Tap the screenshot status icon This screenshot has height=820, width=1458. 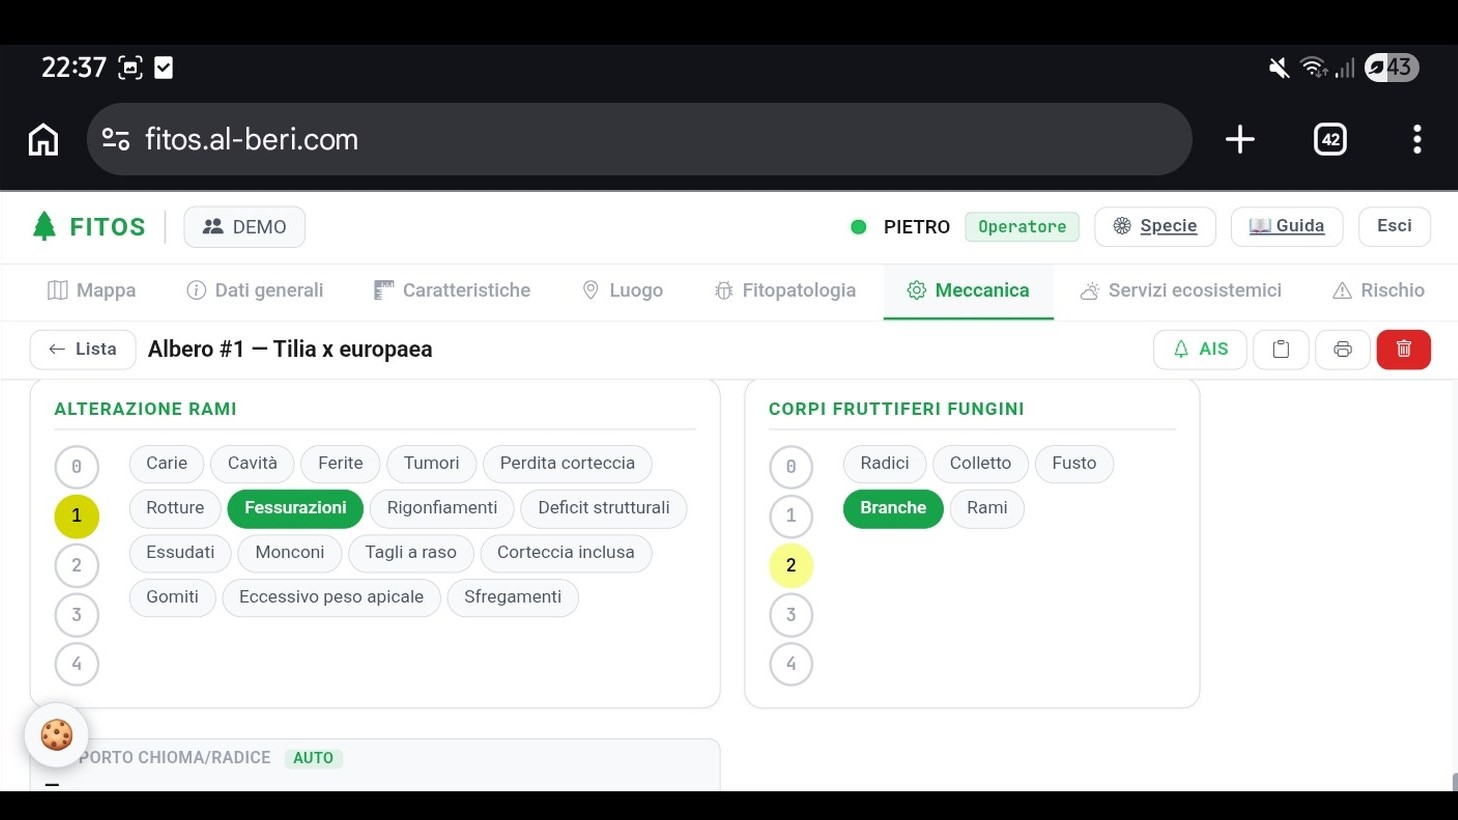(x=130, y=67)
